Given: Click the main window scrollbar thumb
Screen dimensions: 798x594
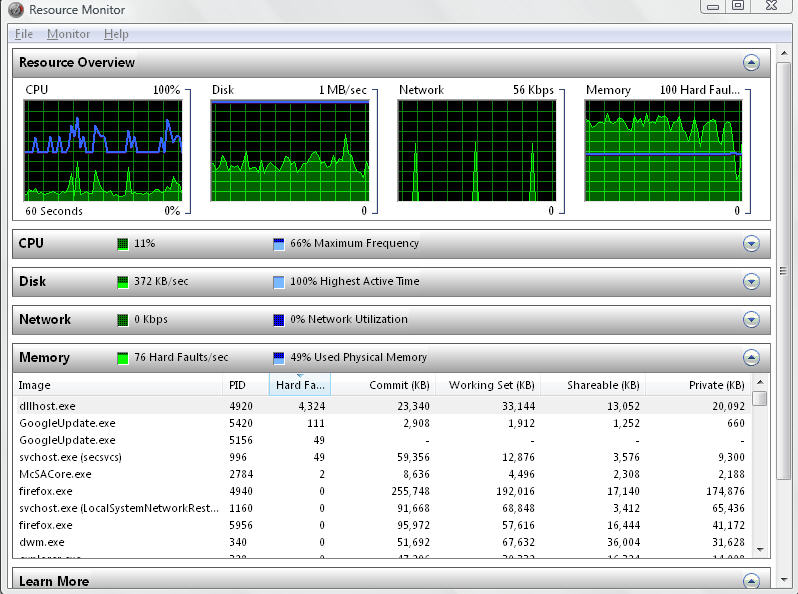Looking at the screenshot, I should 784,271.
